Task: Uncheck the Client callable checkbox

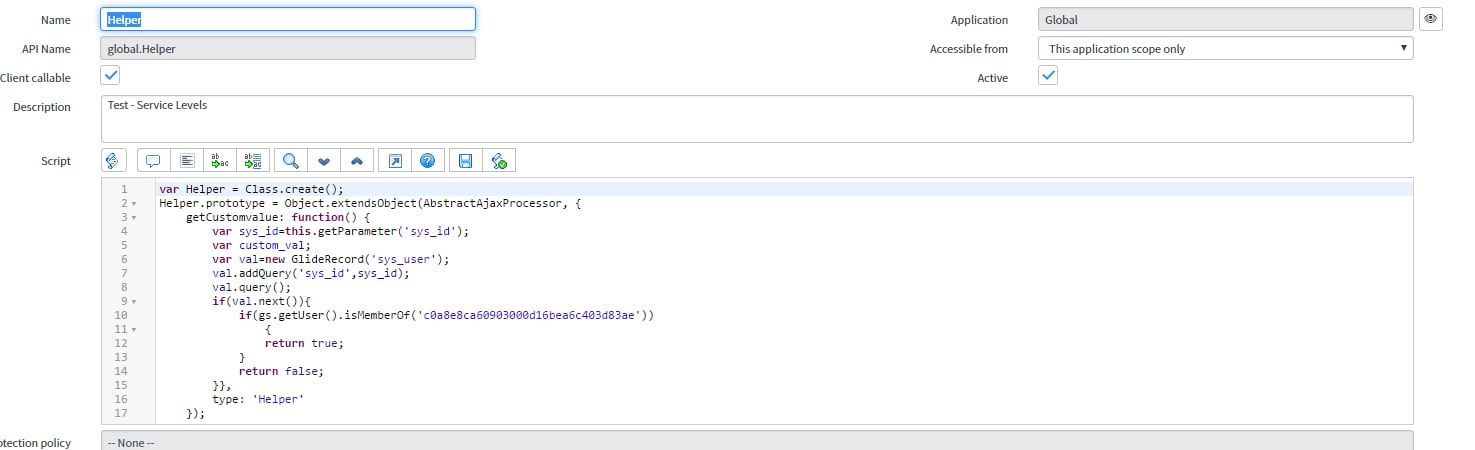Action: tap(111, 76)
